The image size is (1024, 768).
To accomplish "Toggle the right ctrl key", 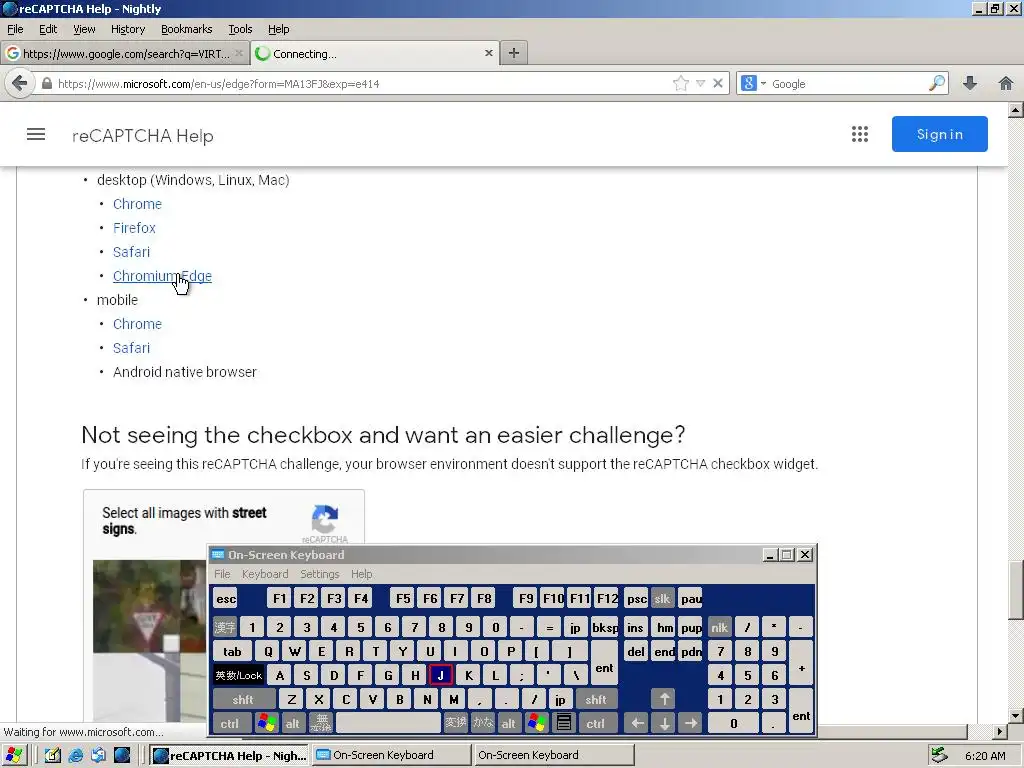I will coord(595,724).
